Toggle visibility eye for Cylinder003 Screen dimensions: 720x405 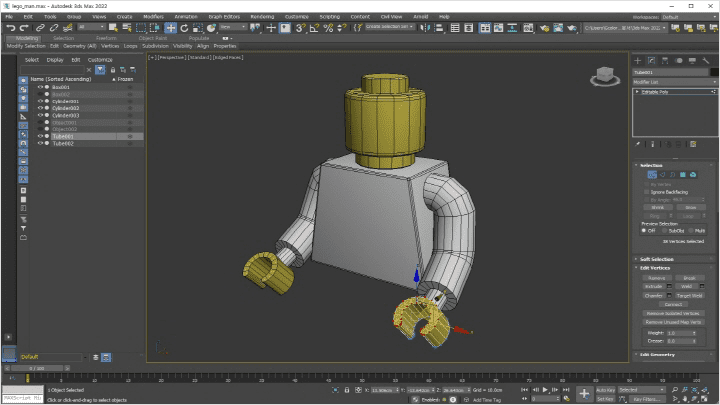(40, 115)
